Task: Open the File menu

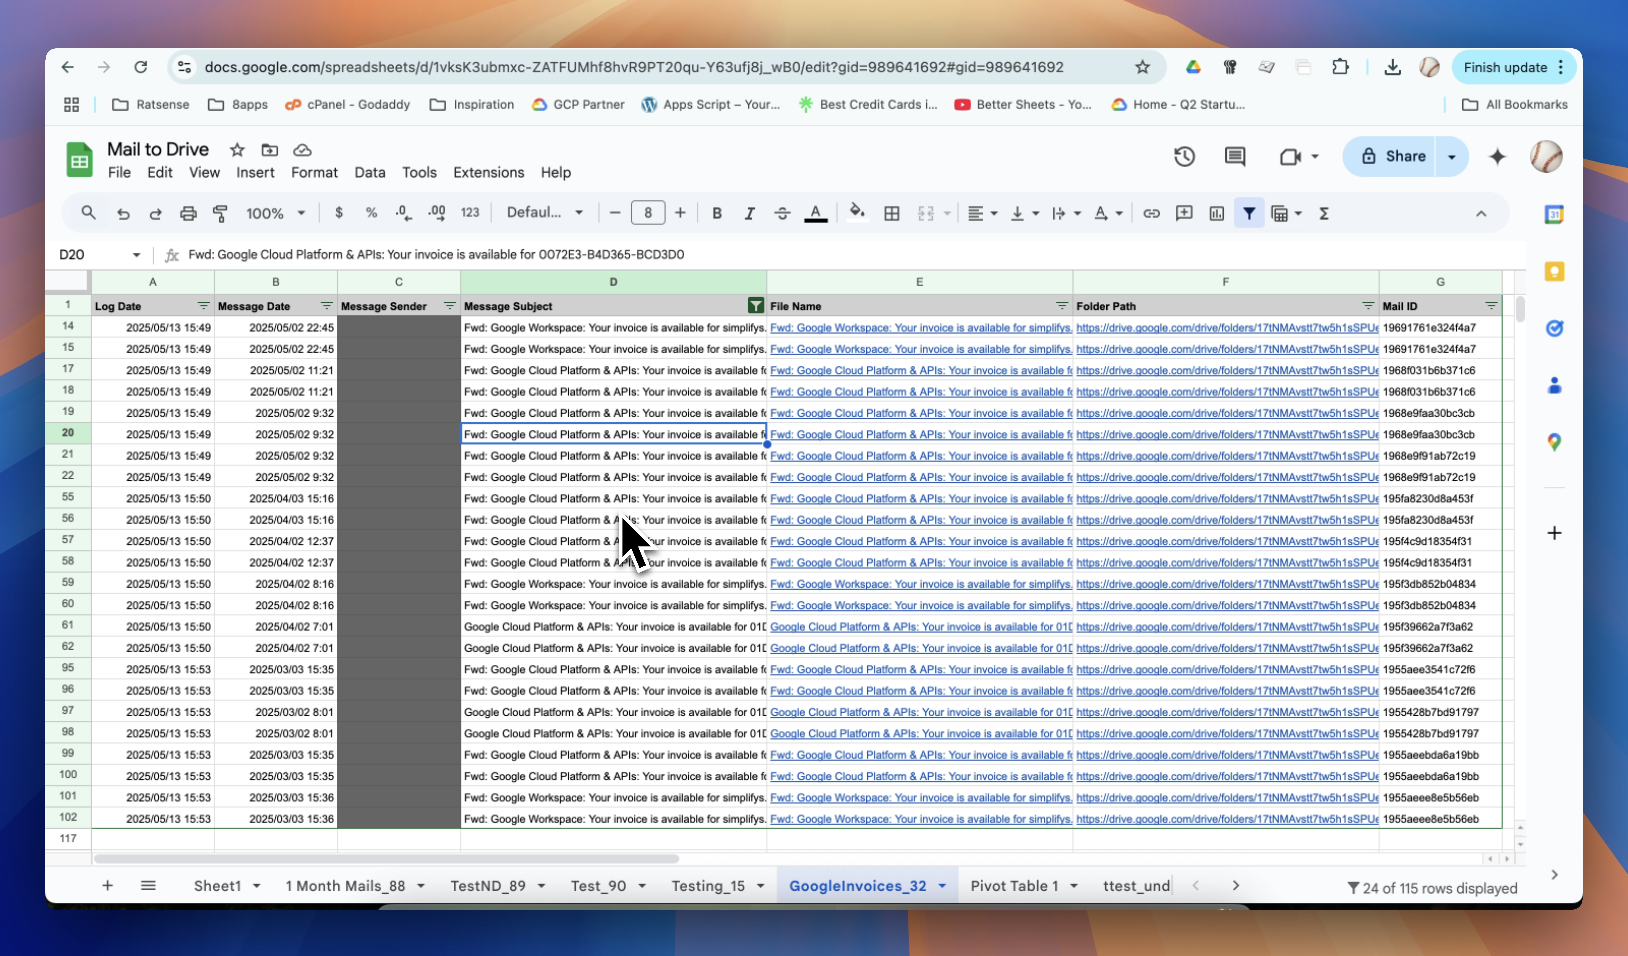Action: pyautogui.click(x=119, y=172)
